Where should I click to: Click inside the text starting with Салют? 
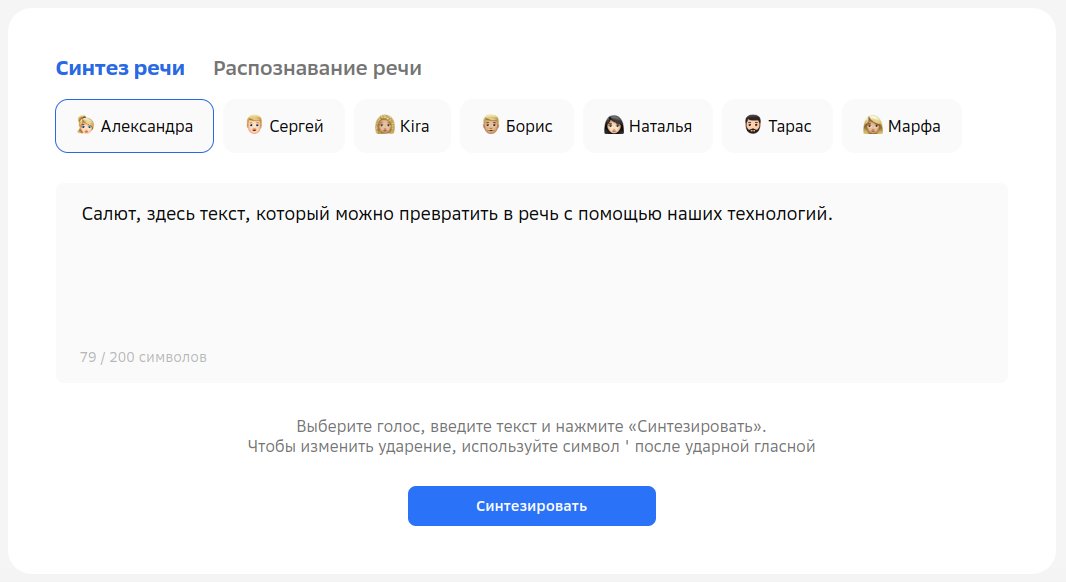pyautogui.click(x=456, y=214)
